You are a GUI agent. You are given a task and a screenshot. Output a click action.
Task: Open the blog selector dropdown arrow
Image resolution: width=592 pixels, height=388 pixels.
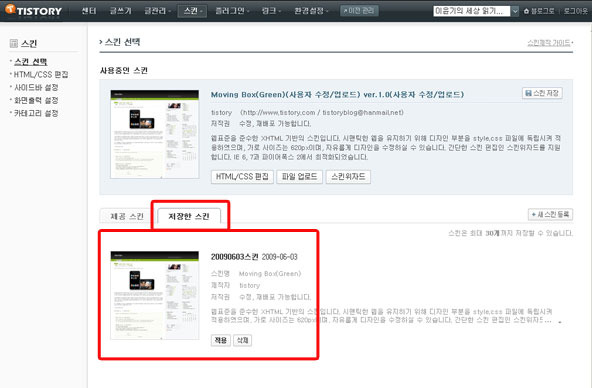(x=515, y=11)
